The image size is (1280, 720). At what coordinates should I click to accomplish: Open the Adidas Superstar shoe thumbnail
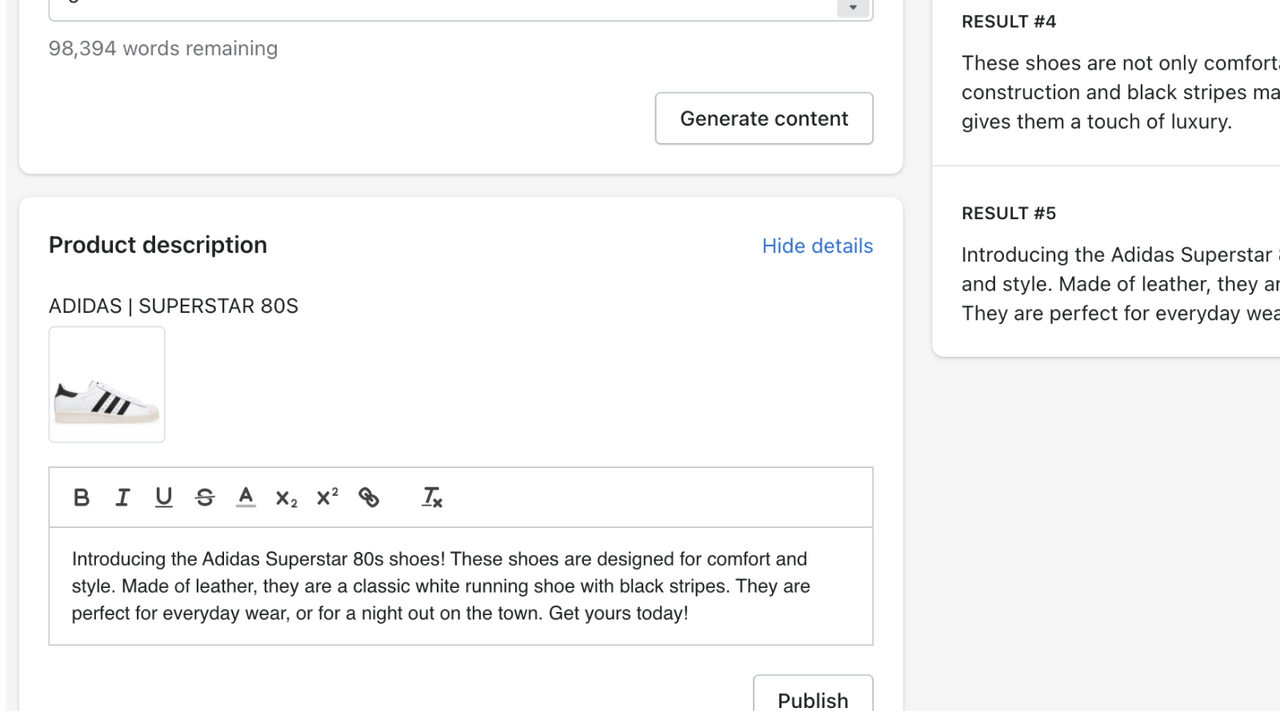[107, 385]
